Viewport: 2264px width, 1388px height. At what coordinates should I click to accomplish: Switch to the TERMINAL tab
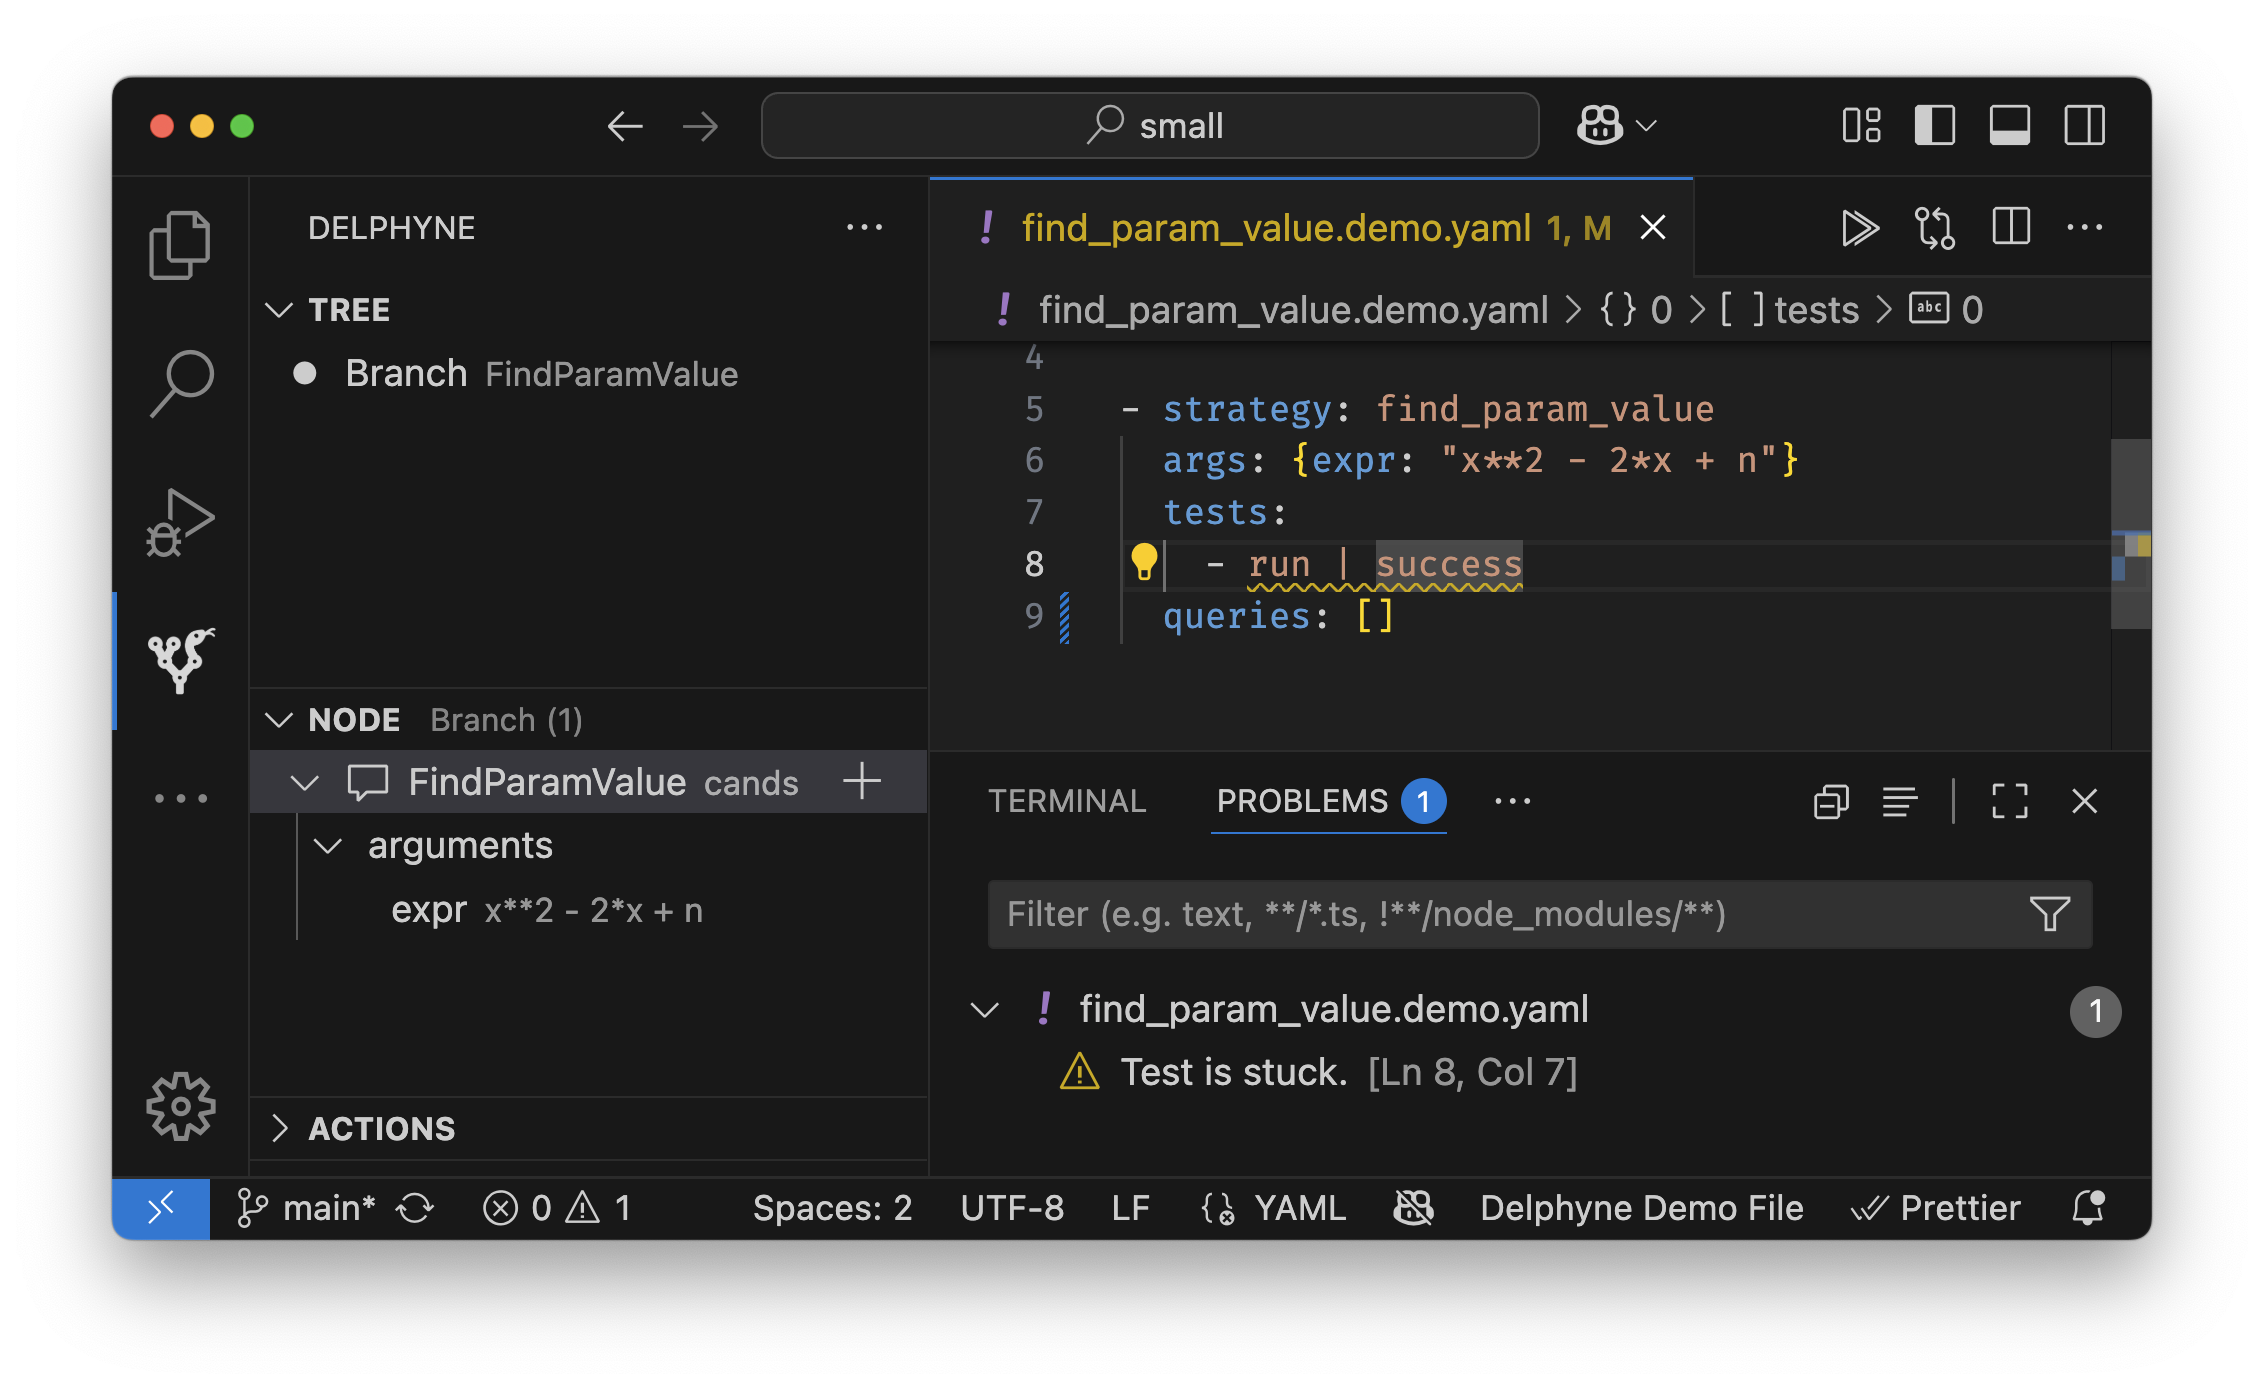pyautogui.click(x=1066, y=801)
